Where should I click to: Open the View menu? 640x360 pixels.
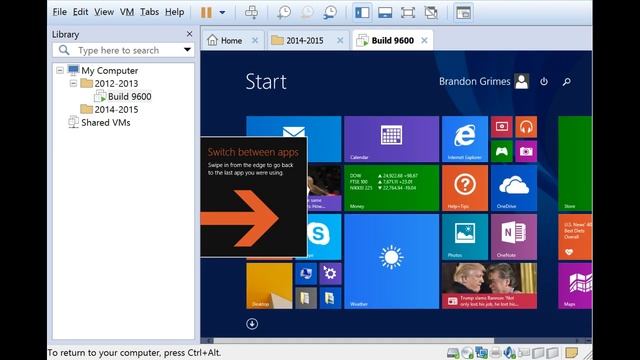point(104,12)
